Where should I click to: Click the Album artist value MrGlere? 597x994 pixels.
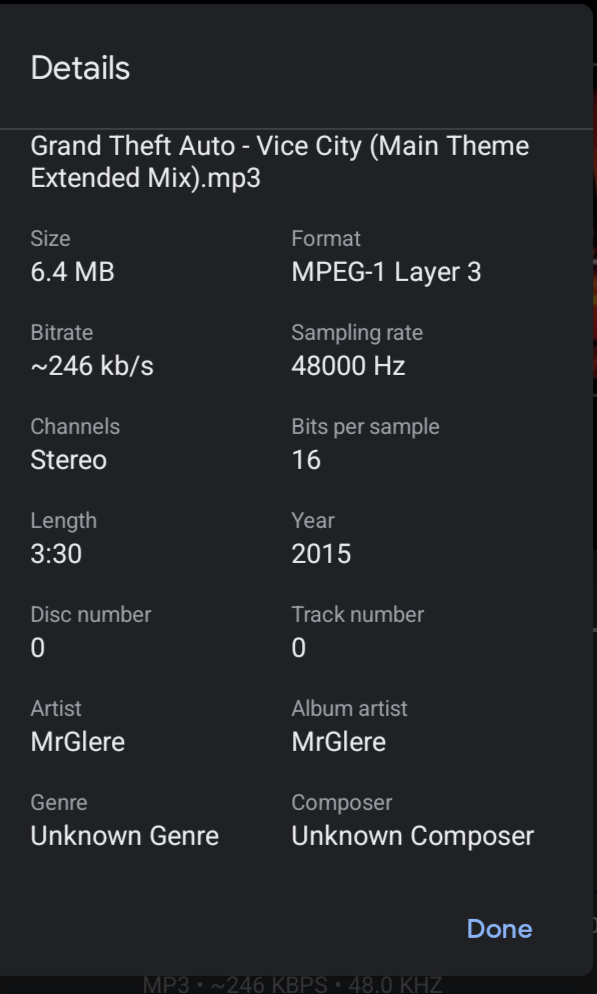point(335,741)
